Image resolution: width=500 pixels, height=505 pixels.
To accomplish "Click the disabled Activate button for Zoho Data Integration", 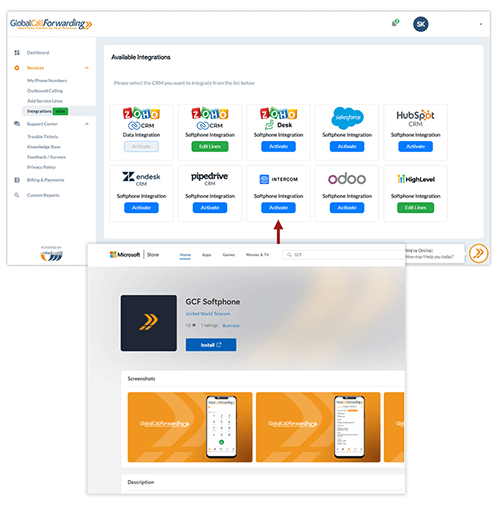I will coord(141,146).
